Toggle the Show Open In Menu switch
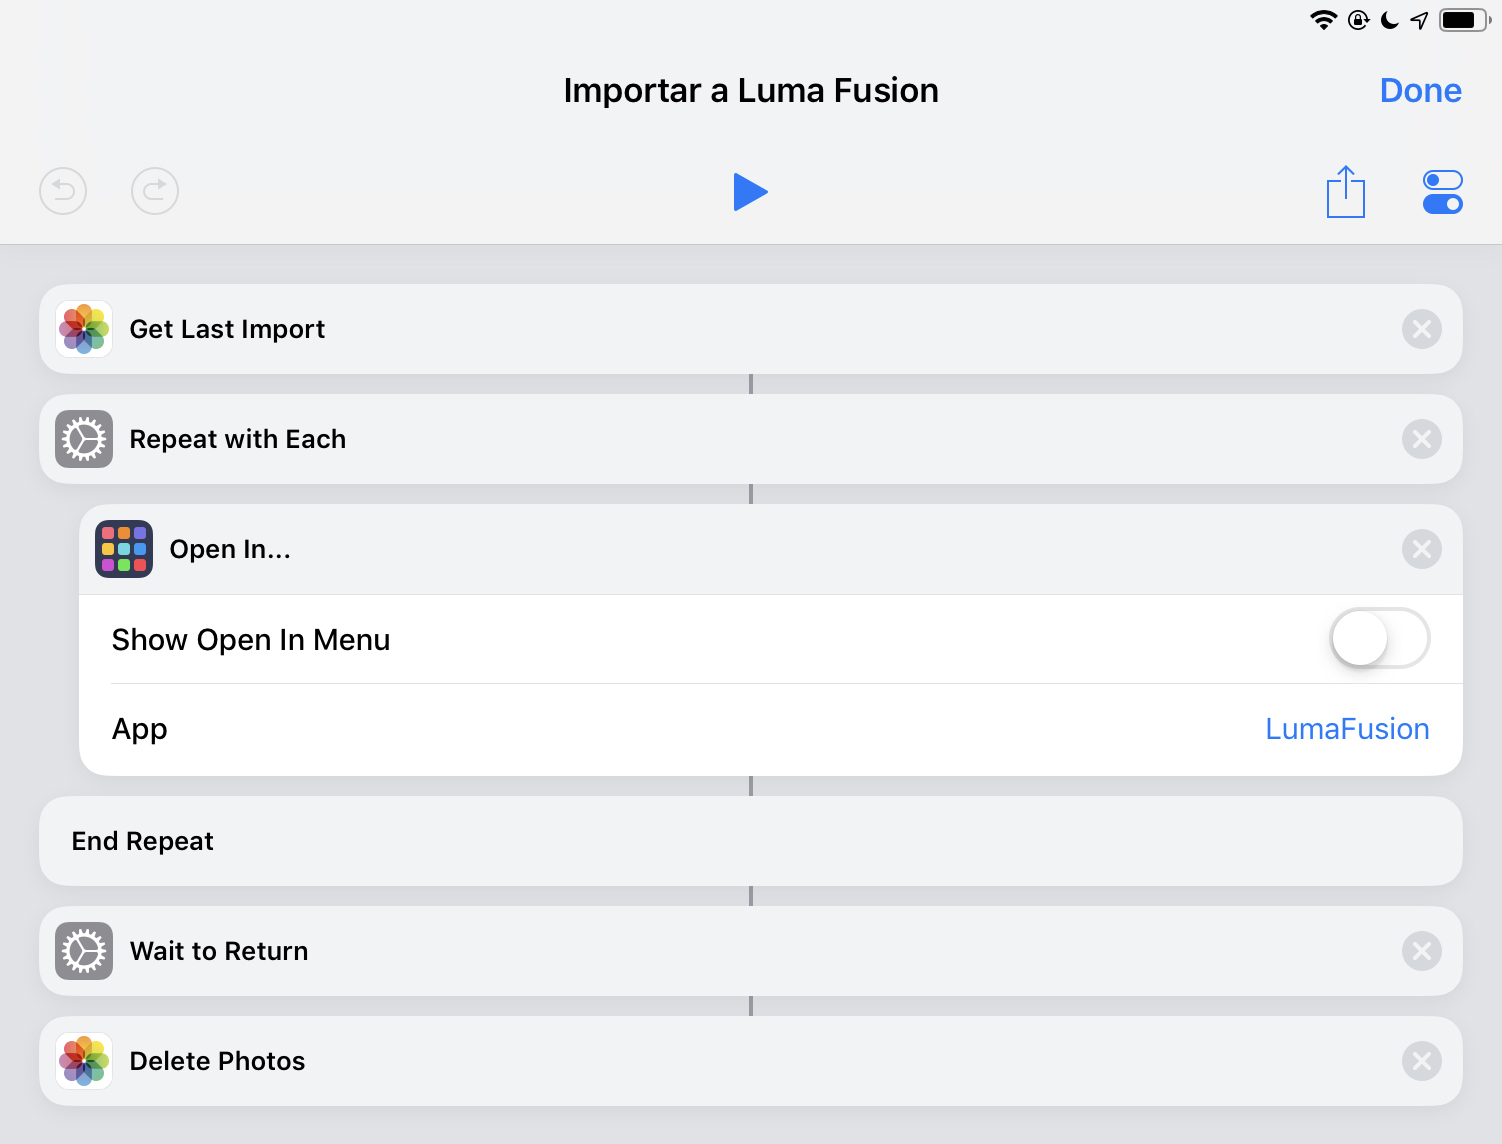Viewport: 1502px width, 1144px height. (x=1379, y=639)
